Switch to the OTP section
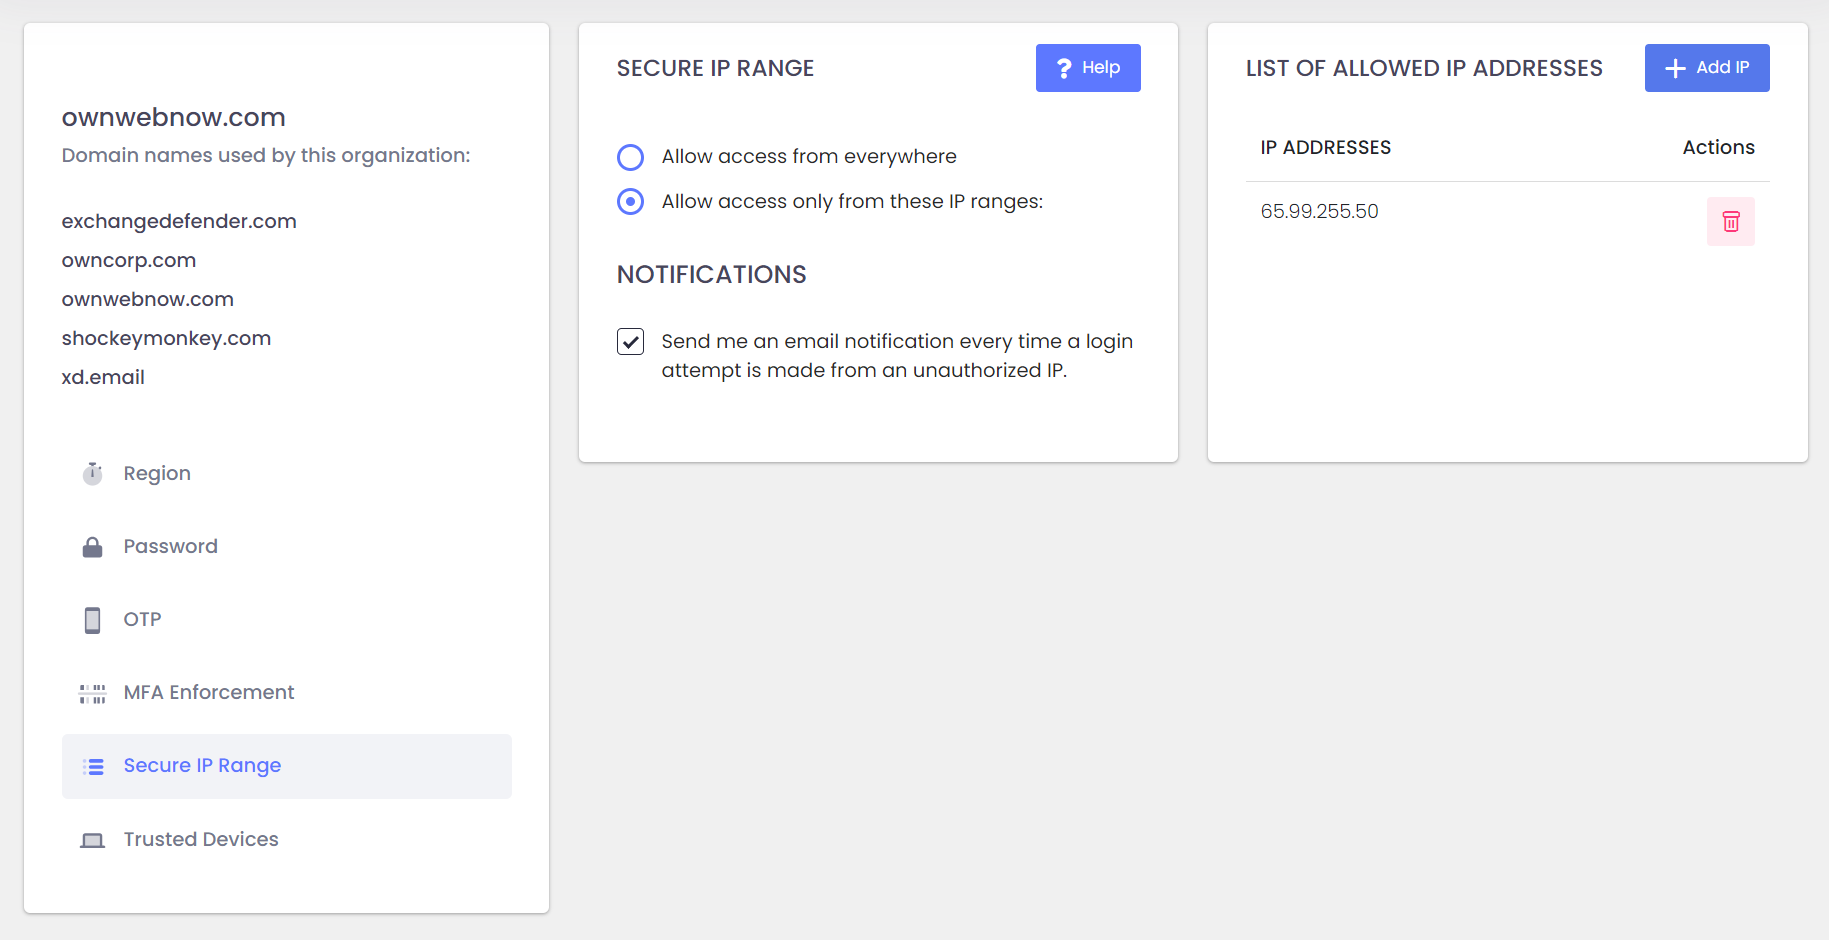 [x=142, y=620]
